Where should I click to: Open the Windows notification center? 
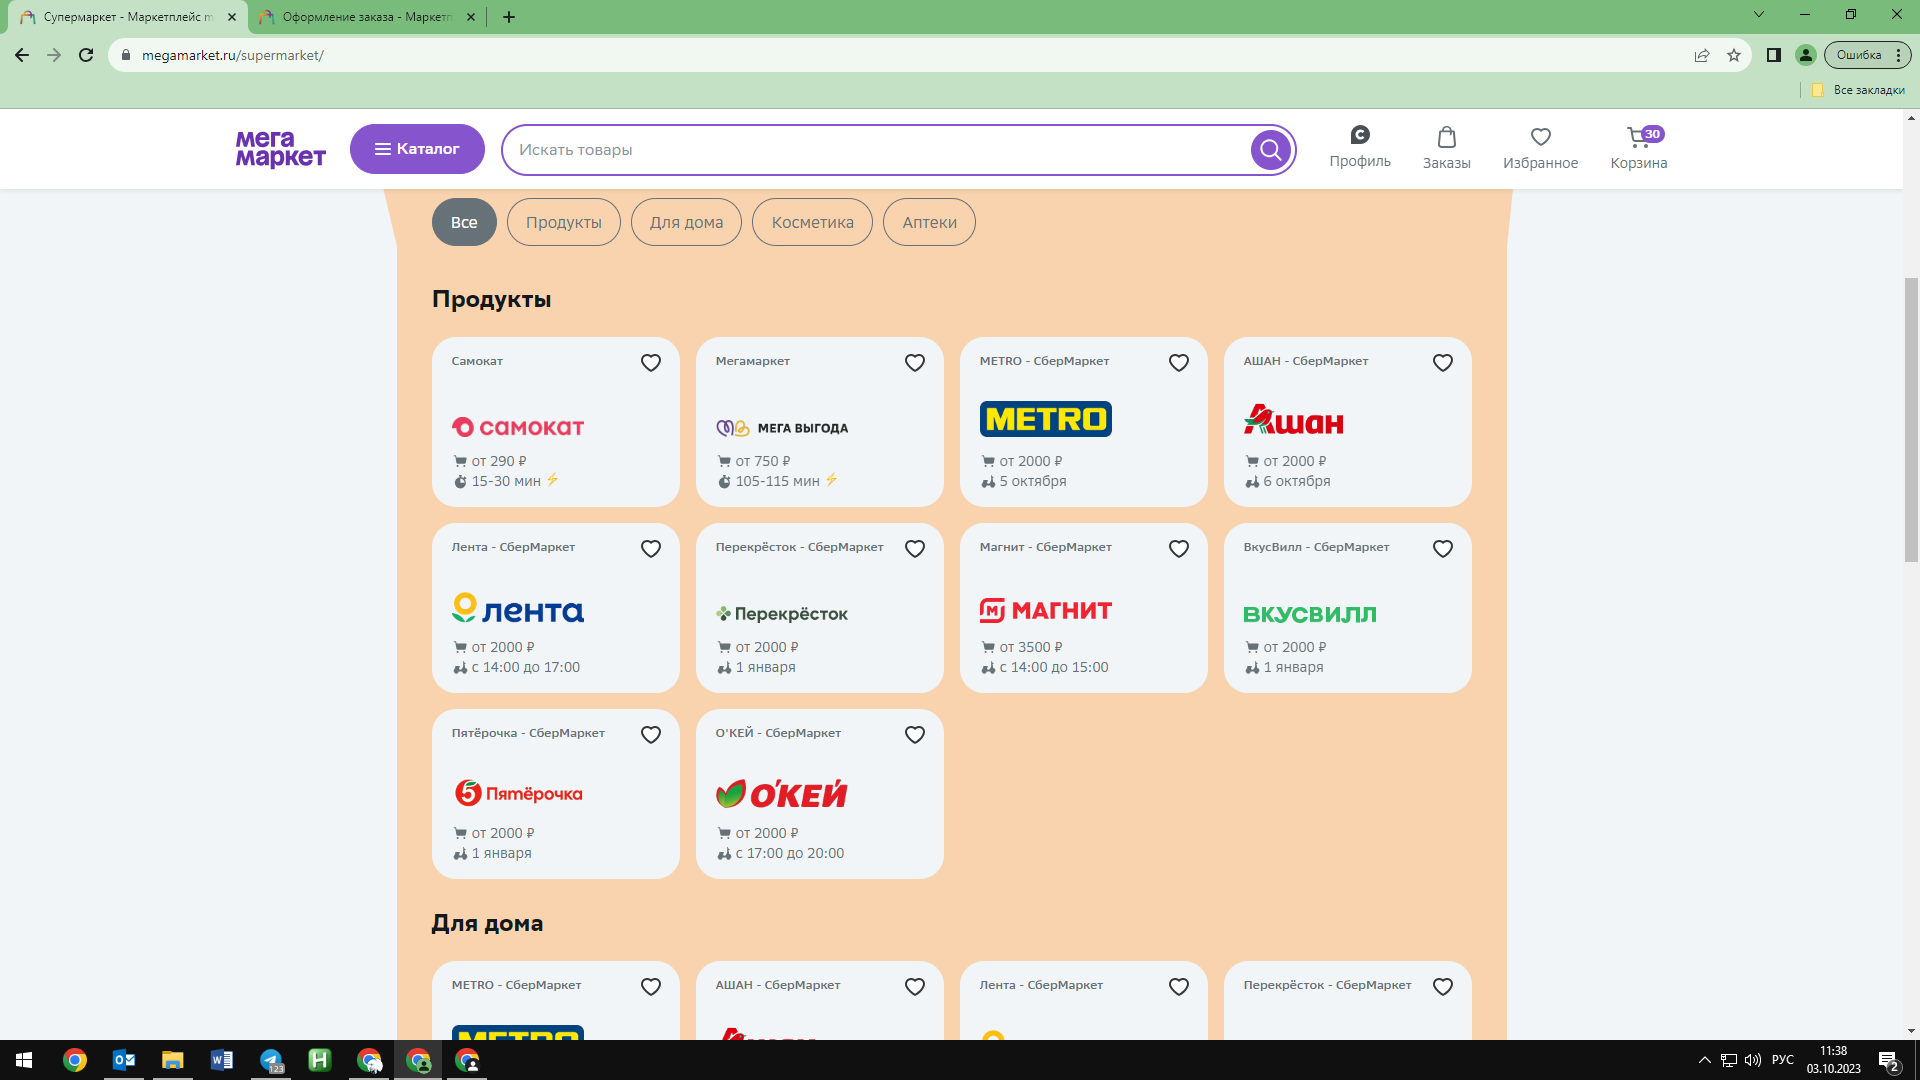point(1889,1061)
